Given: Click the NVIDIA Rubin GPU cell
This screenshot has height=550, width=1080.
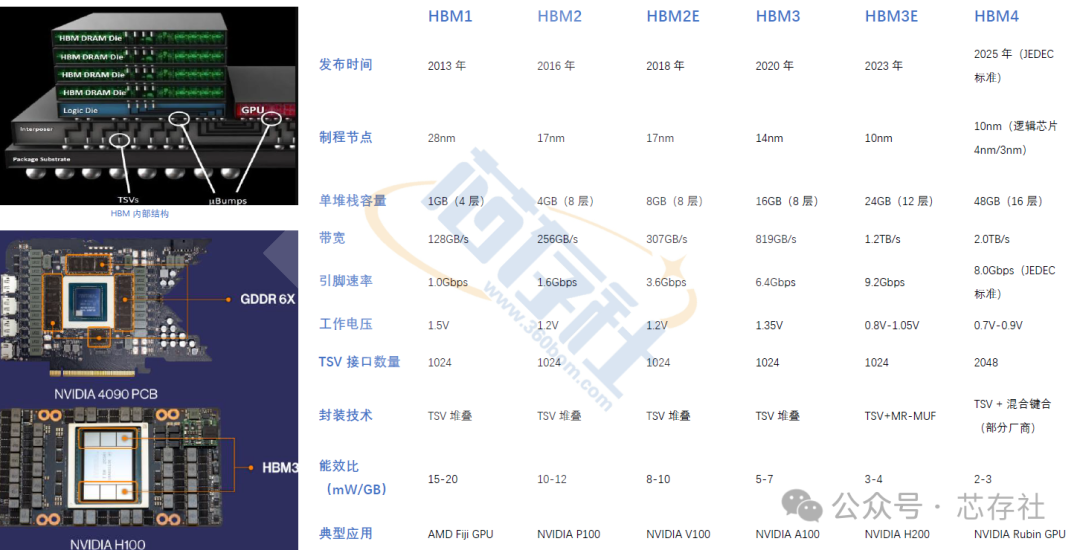Looking at the screenshot, I should [1019, 534].
